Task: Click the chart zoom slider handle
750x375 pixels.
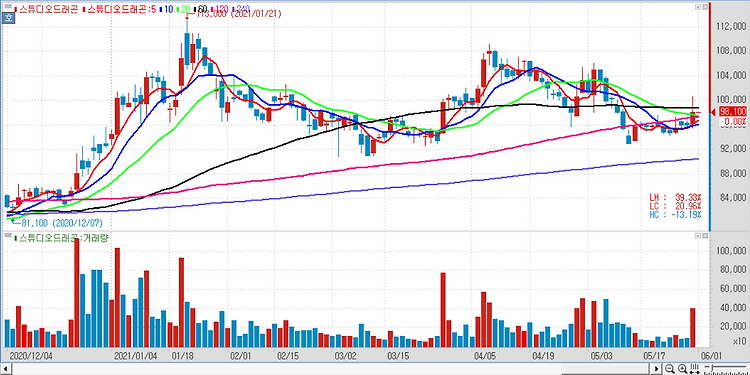Action: [x=712, y=367]
